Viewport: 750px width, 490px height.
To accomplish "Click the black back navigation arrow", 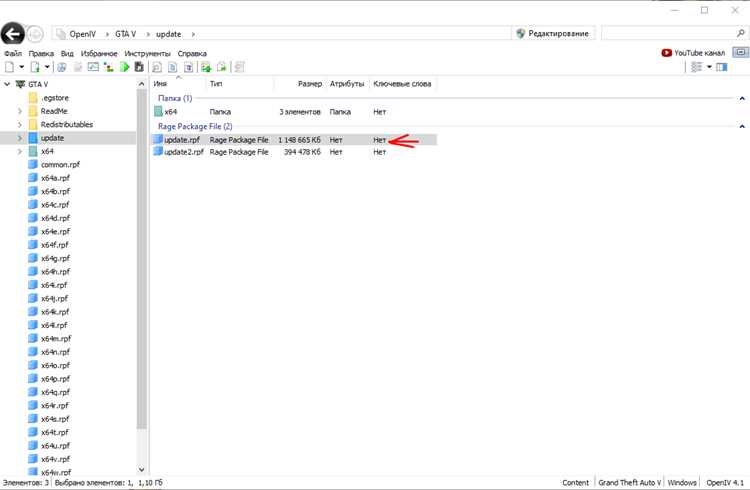I will (x=12, y=34).
